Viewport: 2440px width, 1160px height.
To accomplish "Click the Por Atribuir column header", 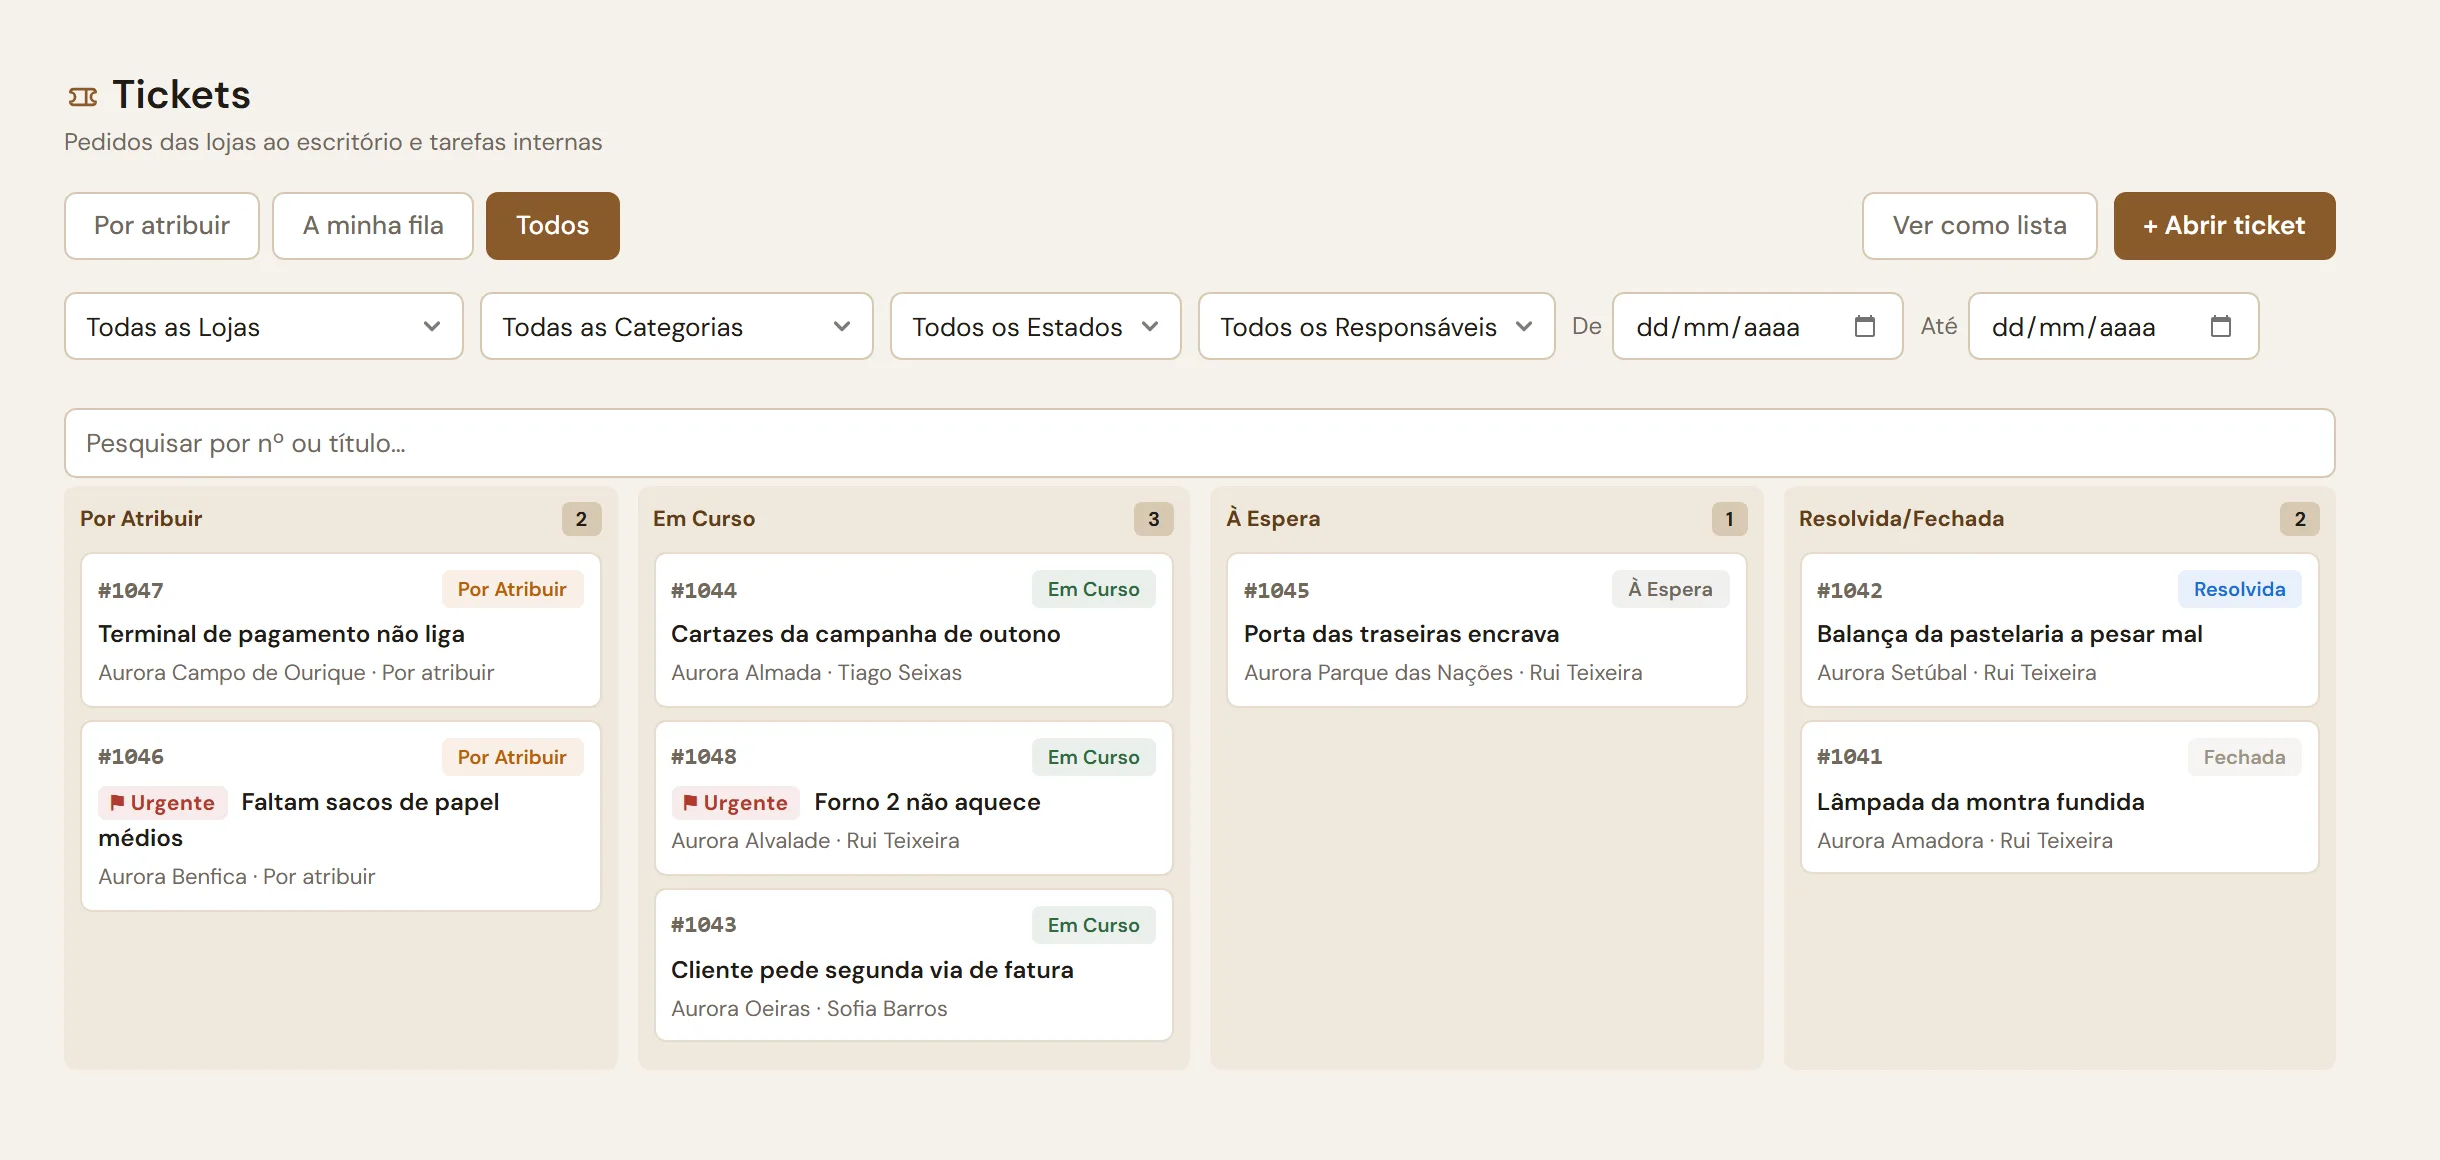I will tap(141, 518).
